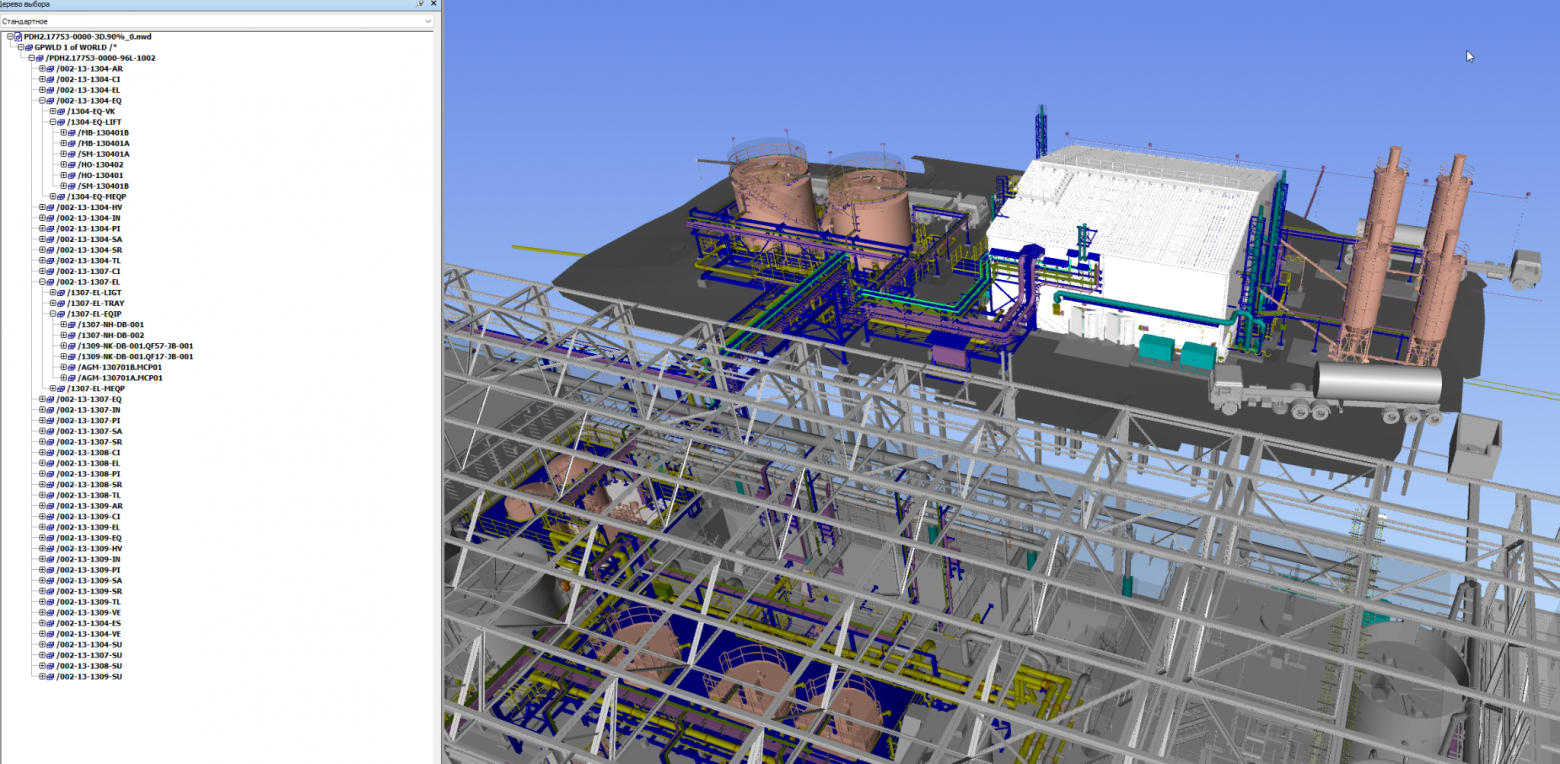This screenshot has height=764, width=1560.
Task: Click the icon beside /SM-130401A
Action: tap(72, 154)
